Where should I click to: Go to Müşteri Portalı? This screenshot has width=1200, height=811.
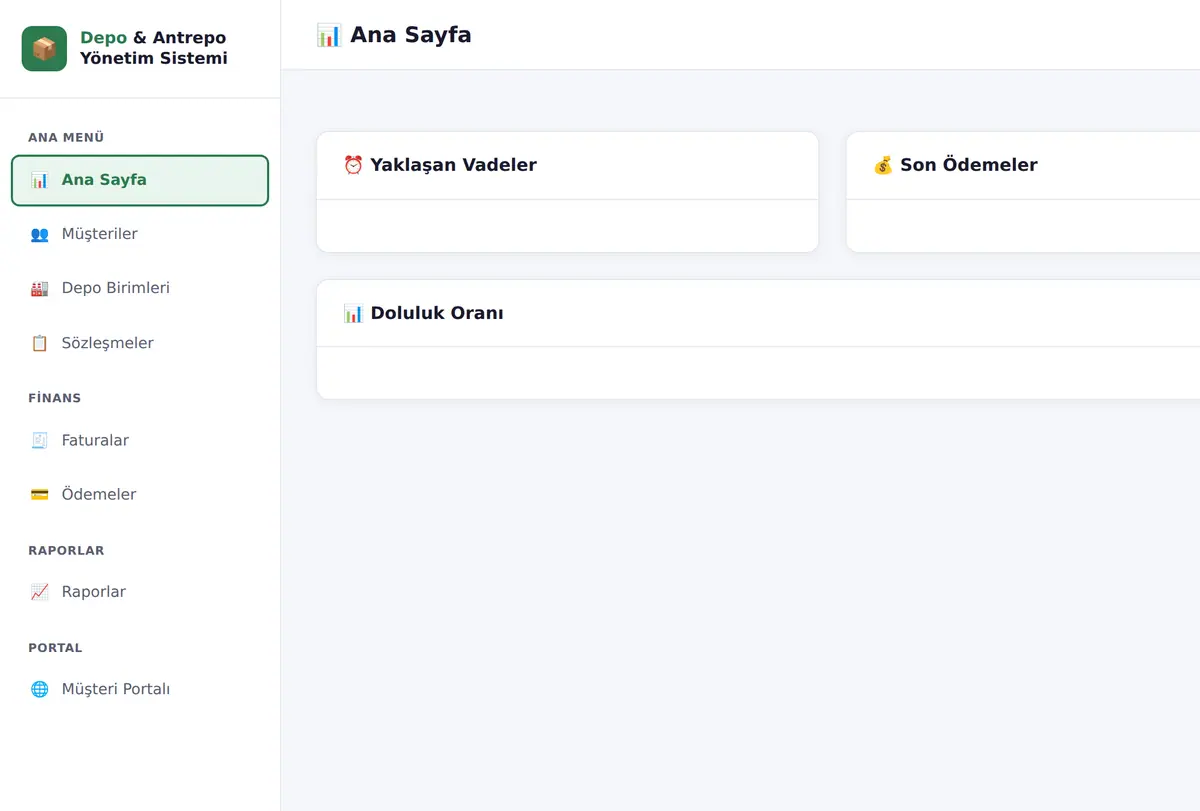tap(140, 689)
